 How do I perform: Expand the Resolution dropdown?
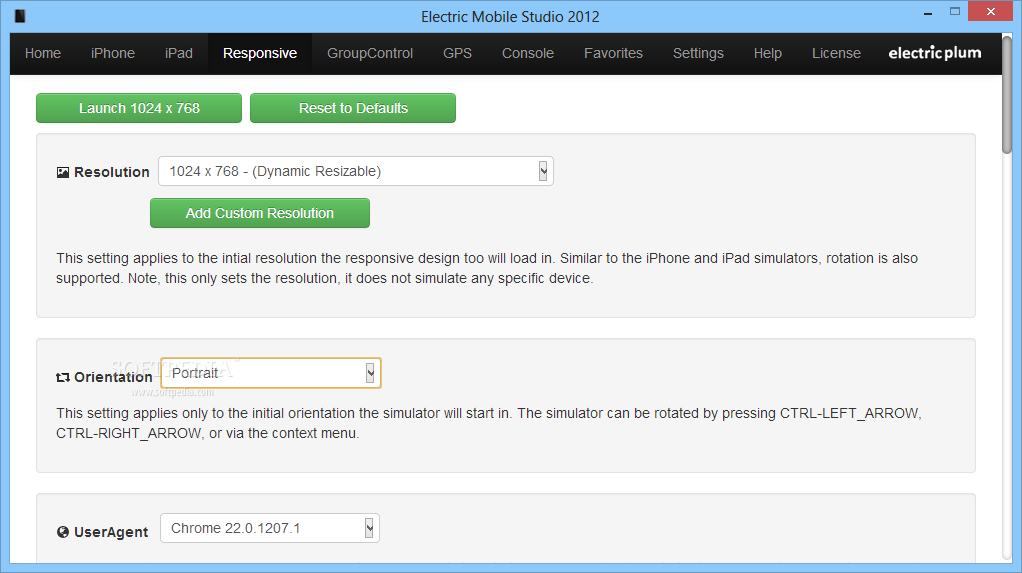point(356,171)
